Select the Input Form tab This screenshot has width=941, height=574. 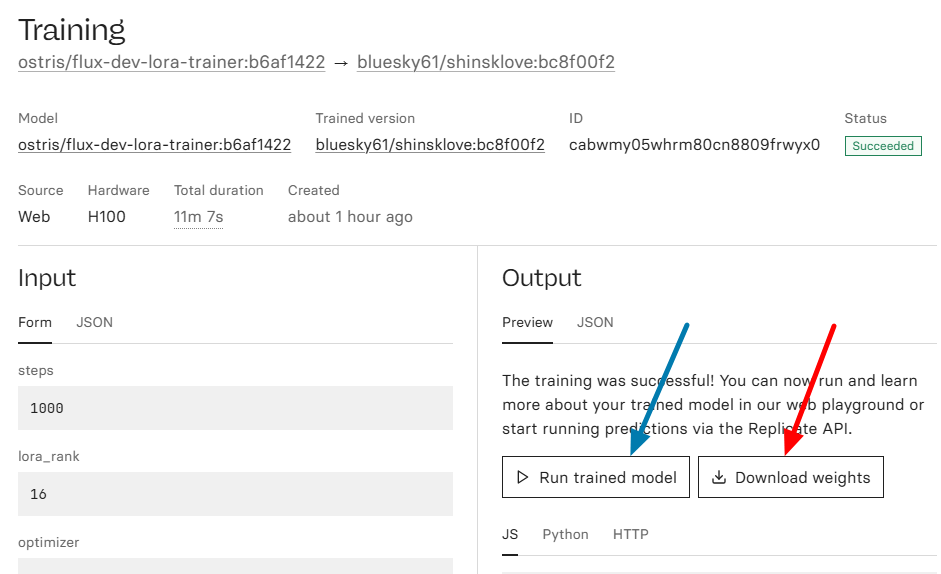(35, 322)
